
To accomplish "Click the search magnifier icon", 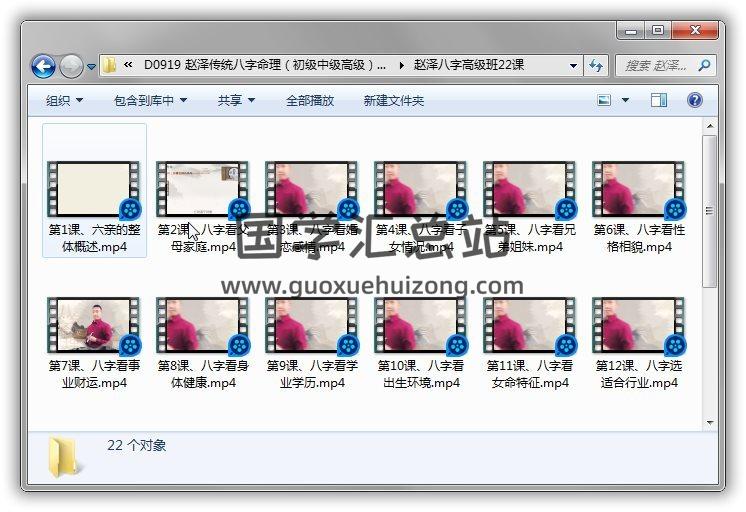I will point(704,65).
